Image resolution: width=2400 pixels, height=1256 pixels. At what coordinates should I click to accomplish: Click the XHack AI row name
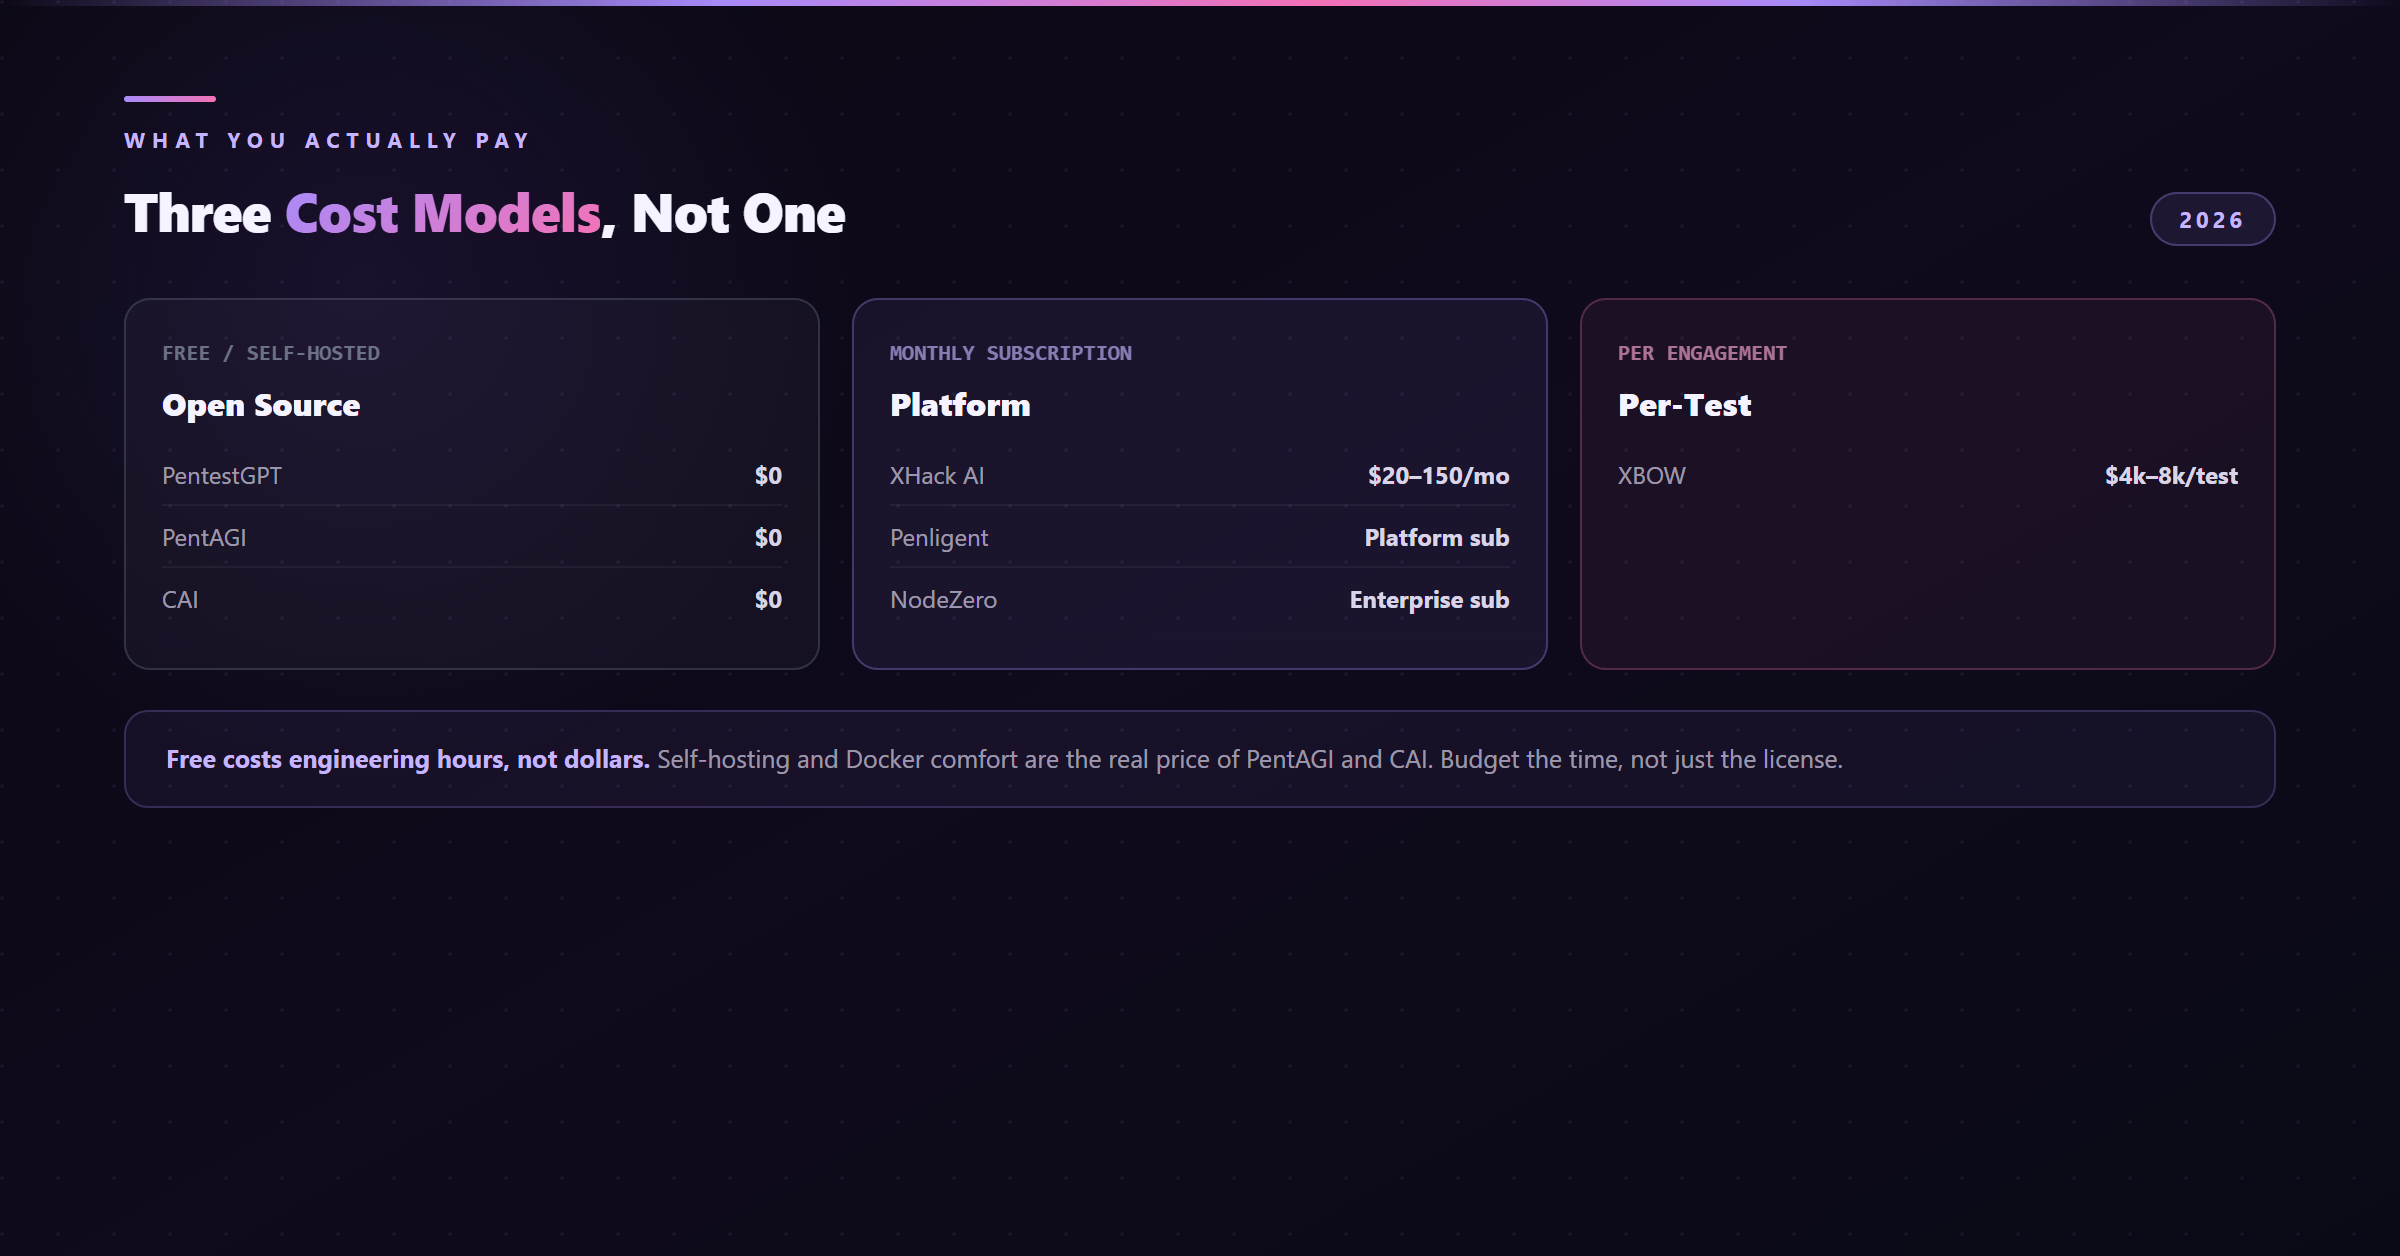coord(937,476)
